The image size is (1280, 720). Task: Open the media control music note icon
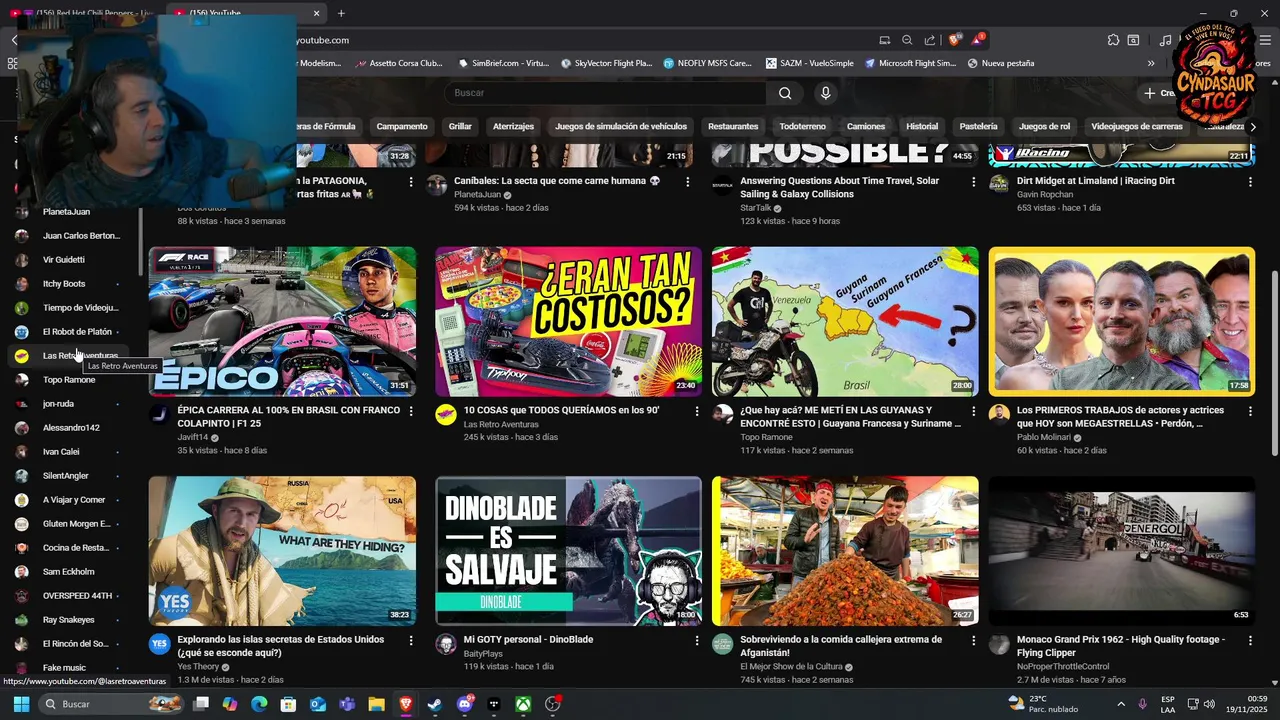(1165, 40)
